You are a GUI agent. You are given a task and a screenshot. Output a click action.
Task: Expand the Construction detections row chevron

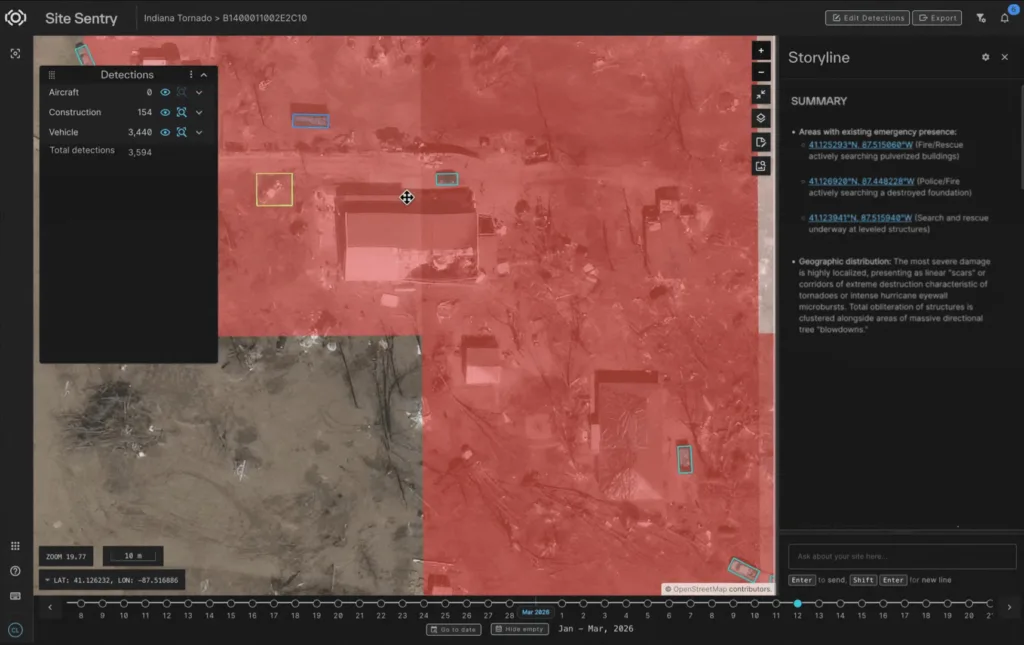[199, 112]
